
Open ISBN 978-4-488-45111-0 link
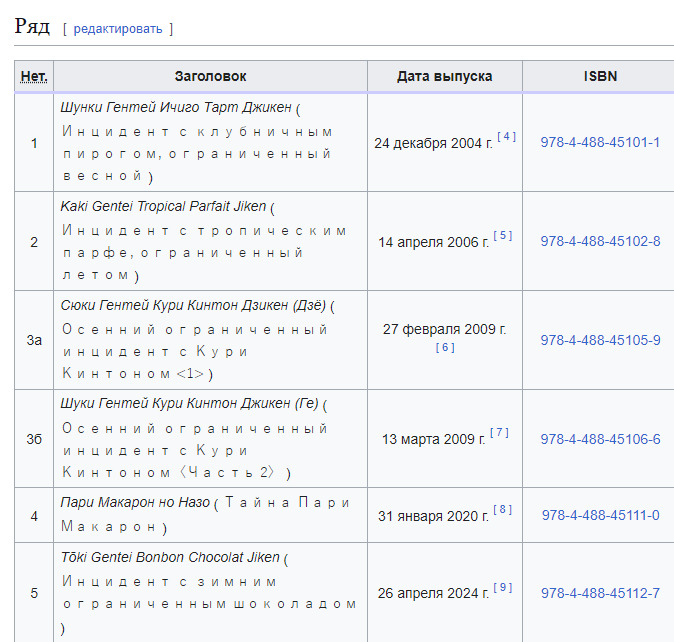pos(600,515)
